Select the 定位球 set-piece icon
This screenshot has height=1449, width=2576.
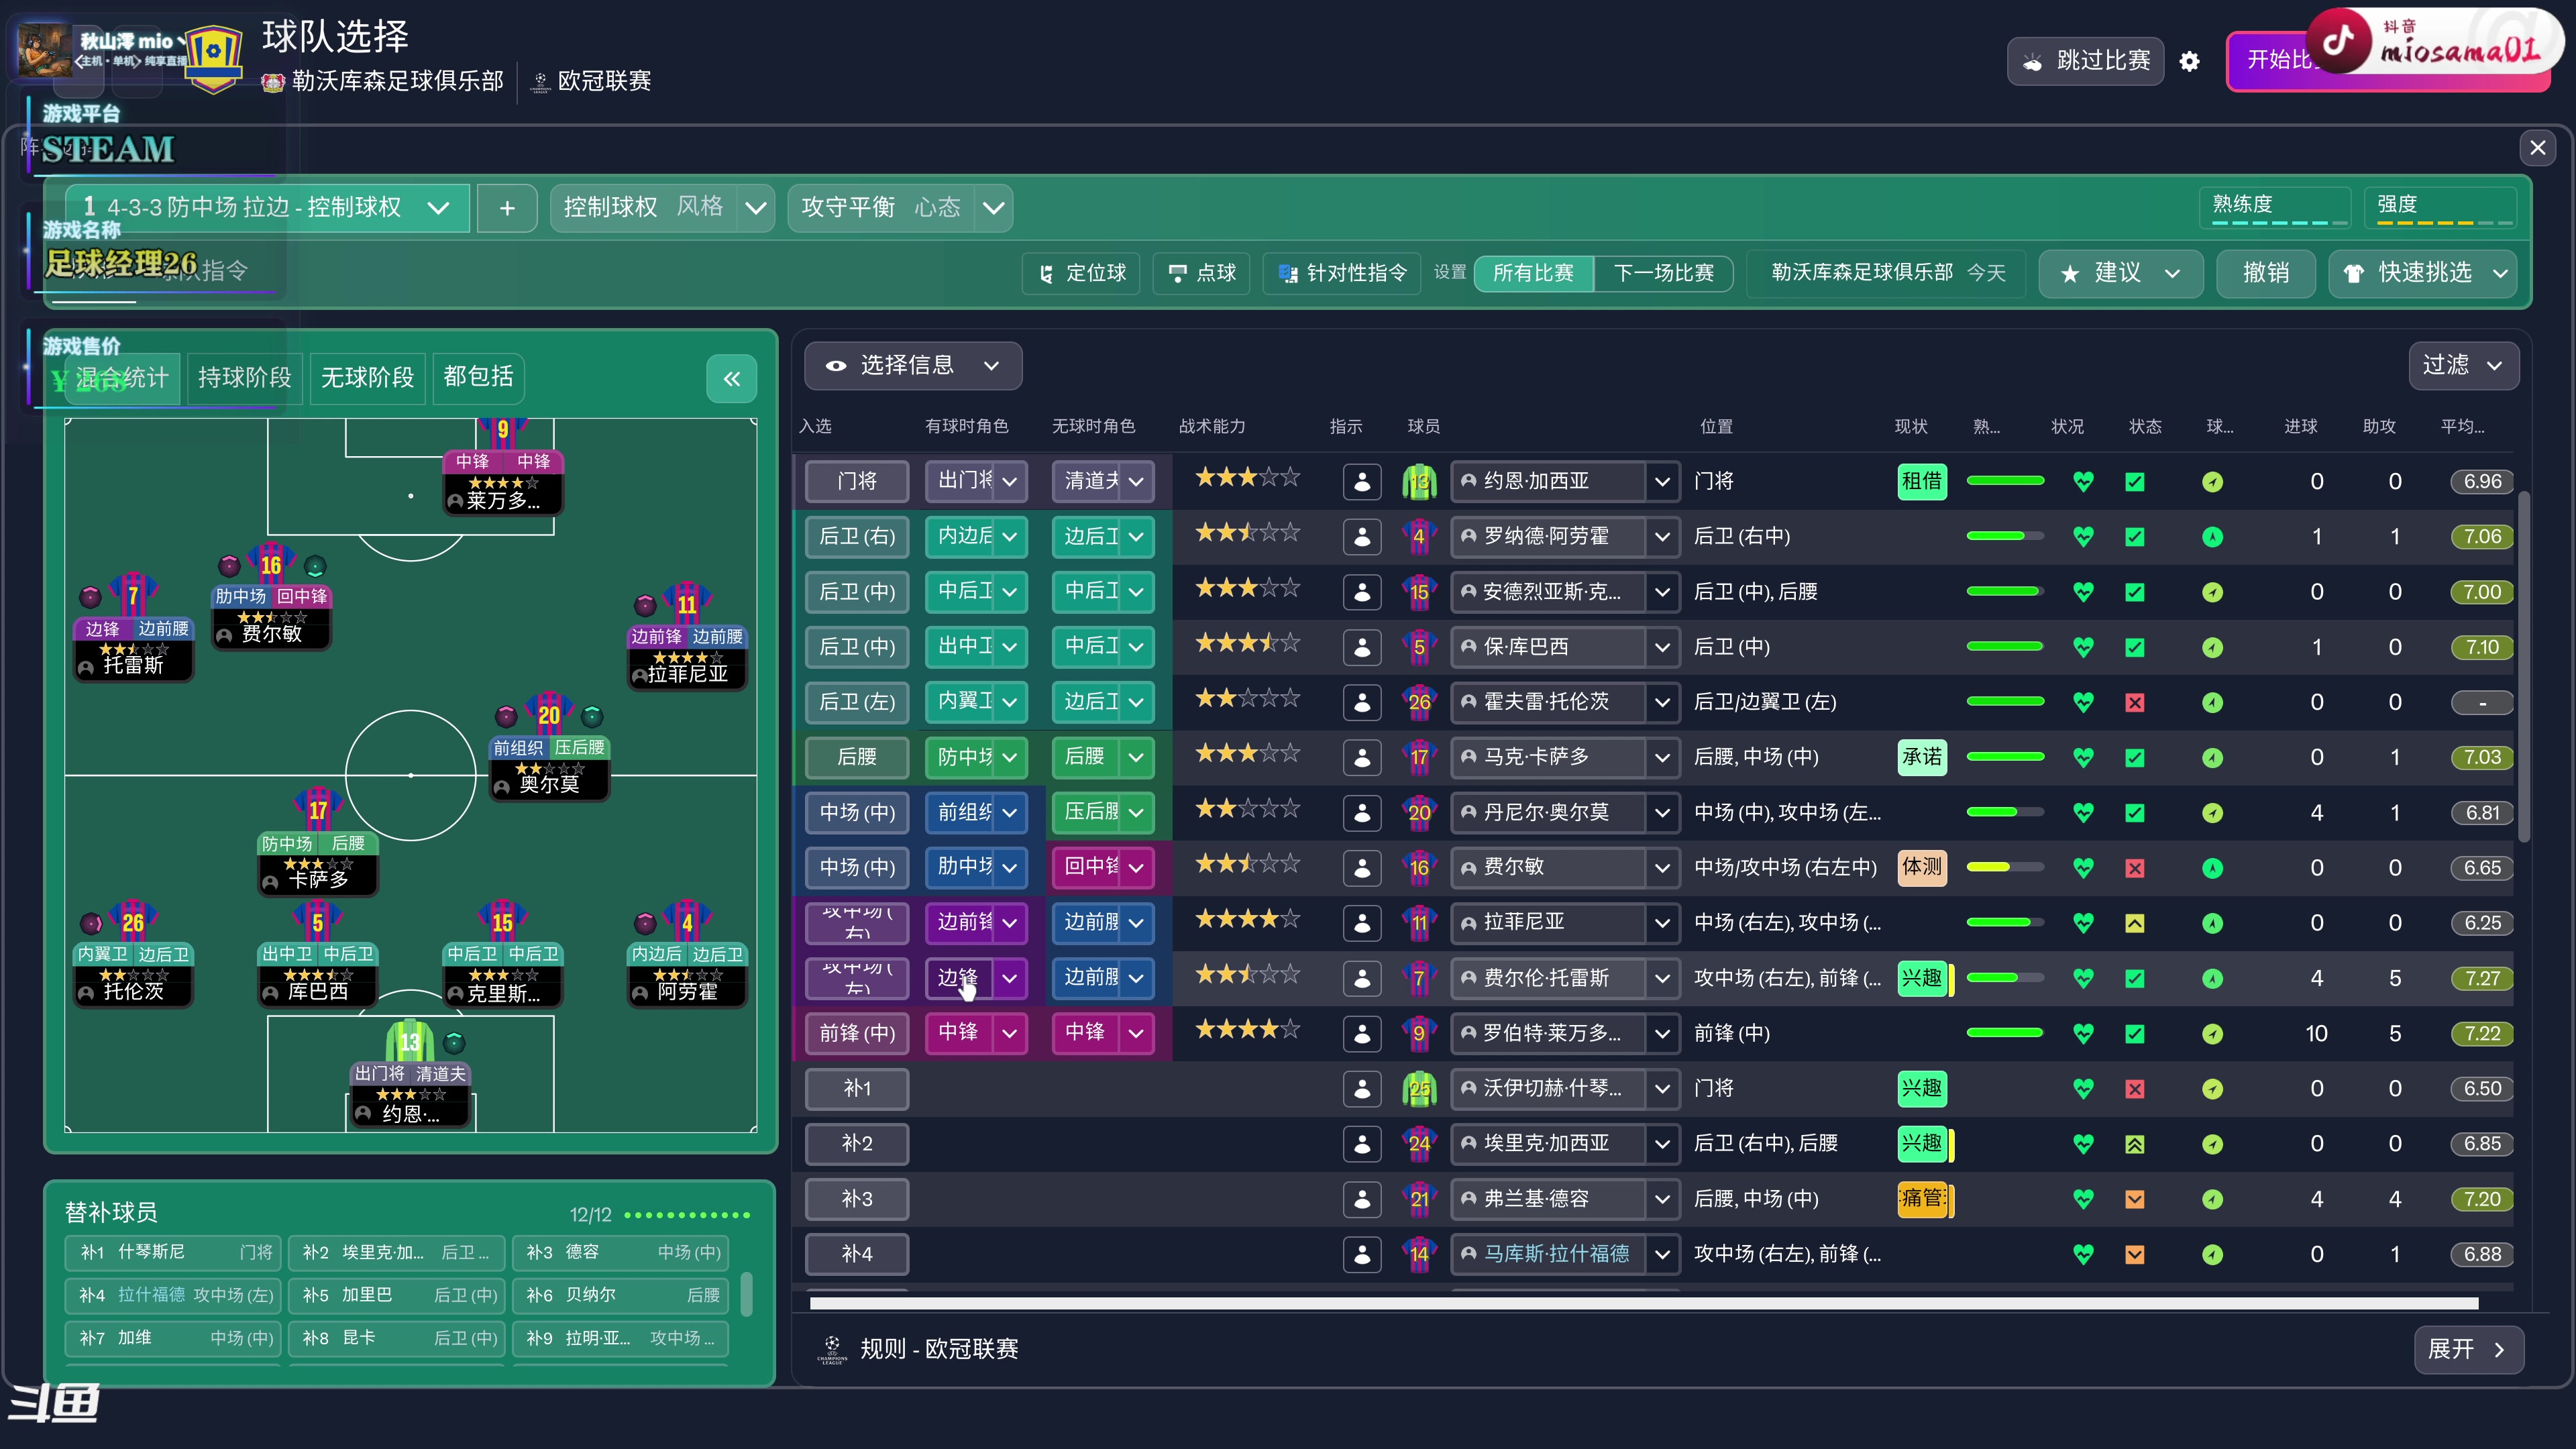[x=1046, y=273]
